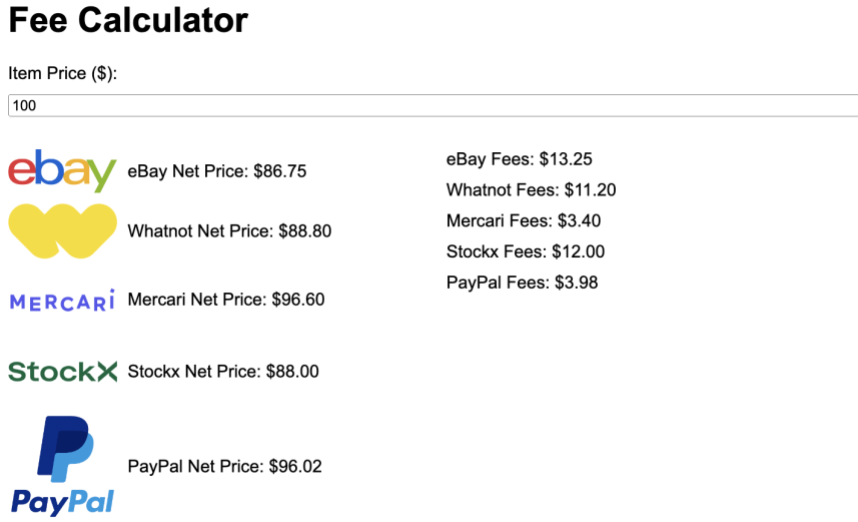Viewport: 858px width, 522px height.
Task: Click the blue PayPal double-P emblem
Action: 65,446
